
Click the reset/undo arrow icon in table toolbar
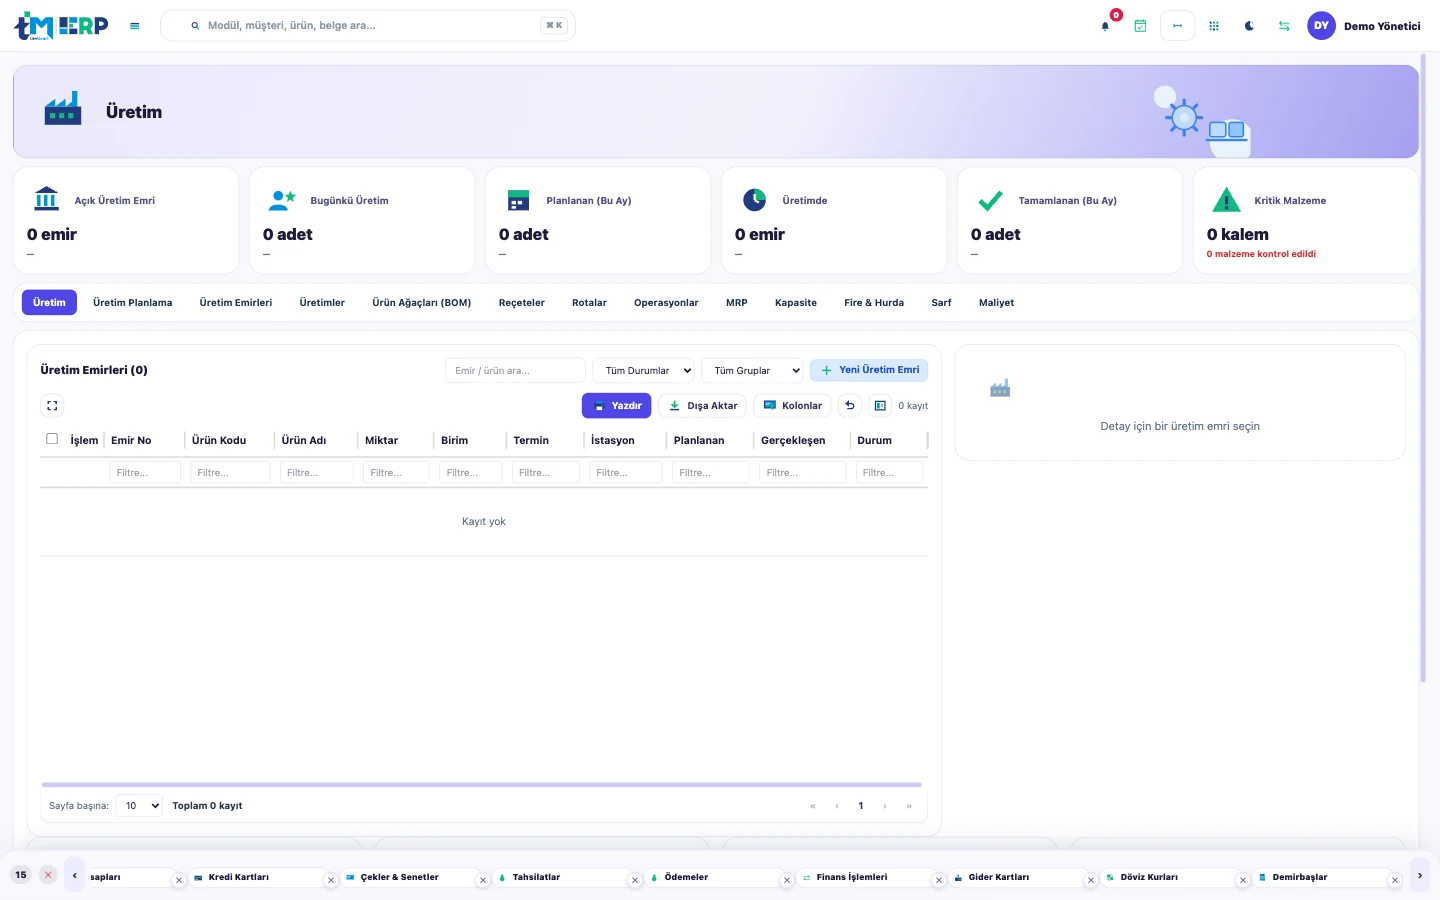click(850, 406)
